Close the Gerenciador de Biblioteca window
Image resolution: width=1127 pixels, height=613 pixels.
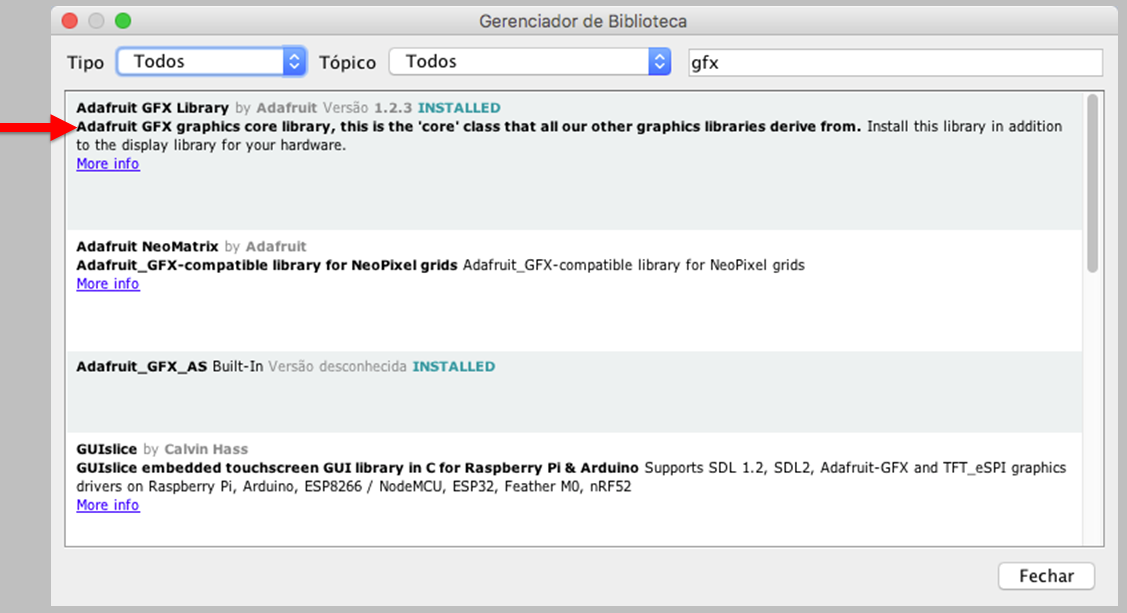click(70, 21)
